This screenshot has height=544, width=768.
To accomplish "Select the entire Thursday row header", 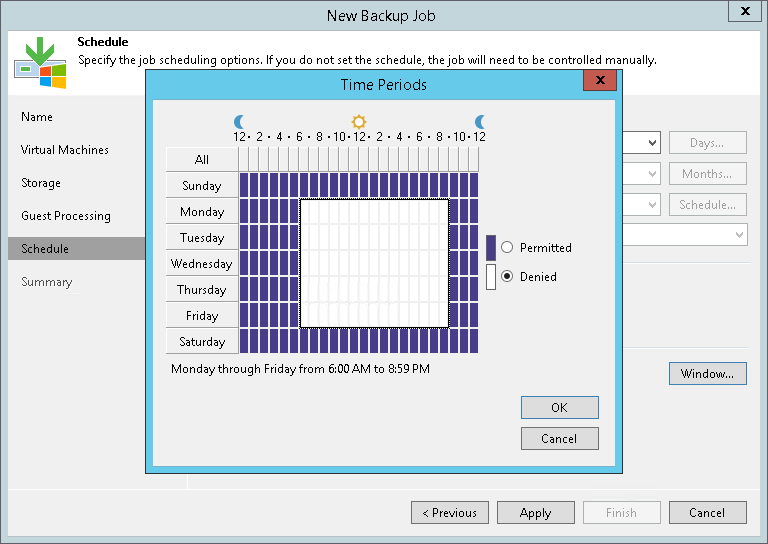I will click(x=202, y=289).
